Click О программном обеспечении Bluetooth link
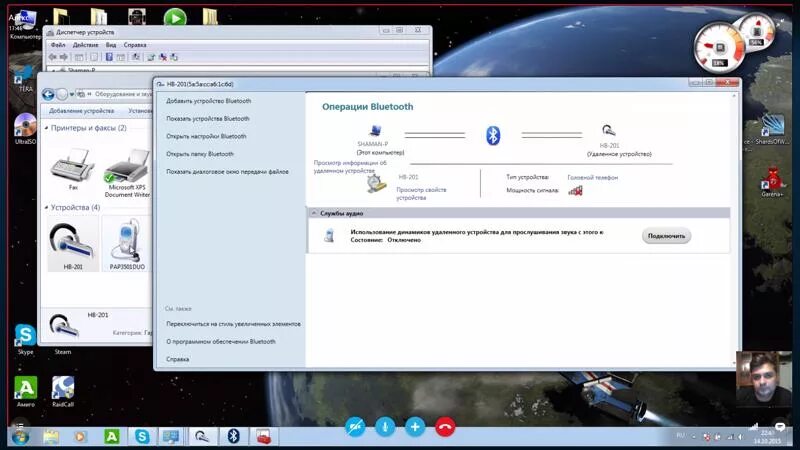 pos(220,341)
